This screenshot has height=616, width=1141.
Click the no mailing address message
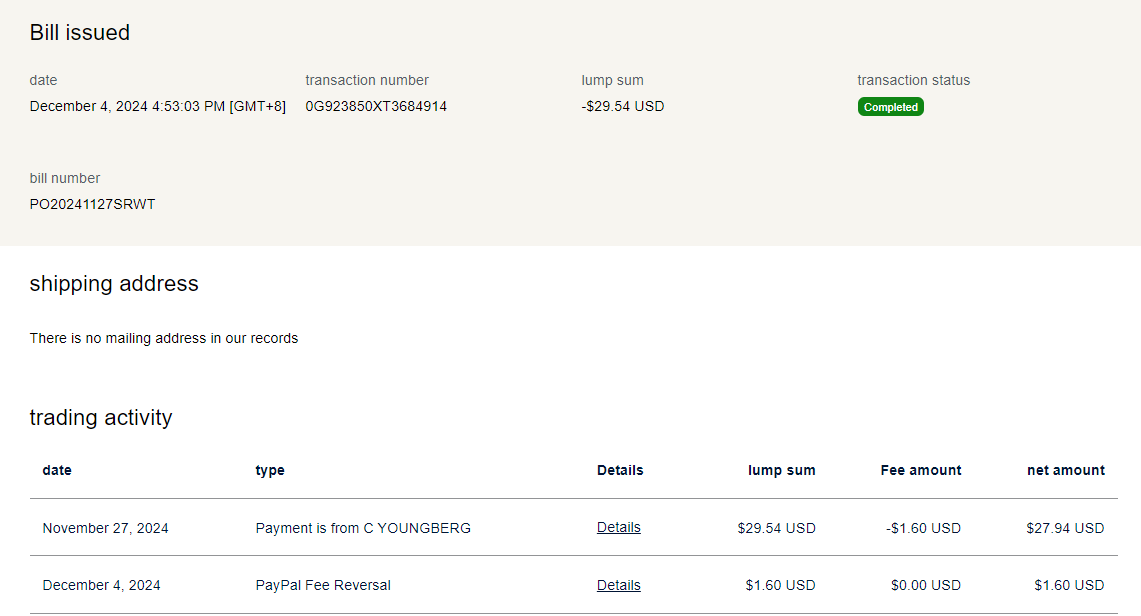(x=164, y=338)
